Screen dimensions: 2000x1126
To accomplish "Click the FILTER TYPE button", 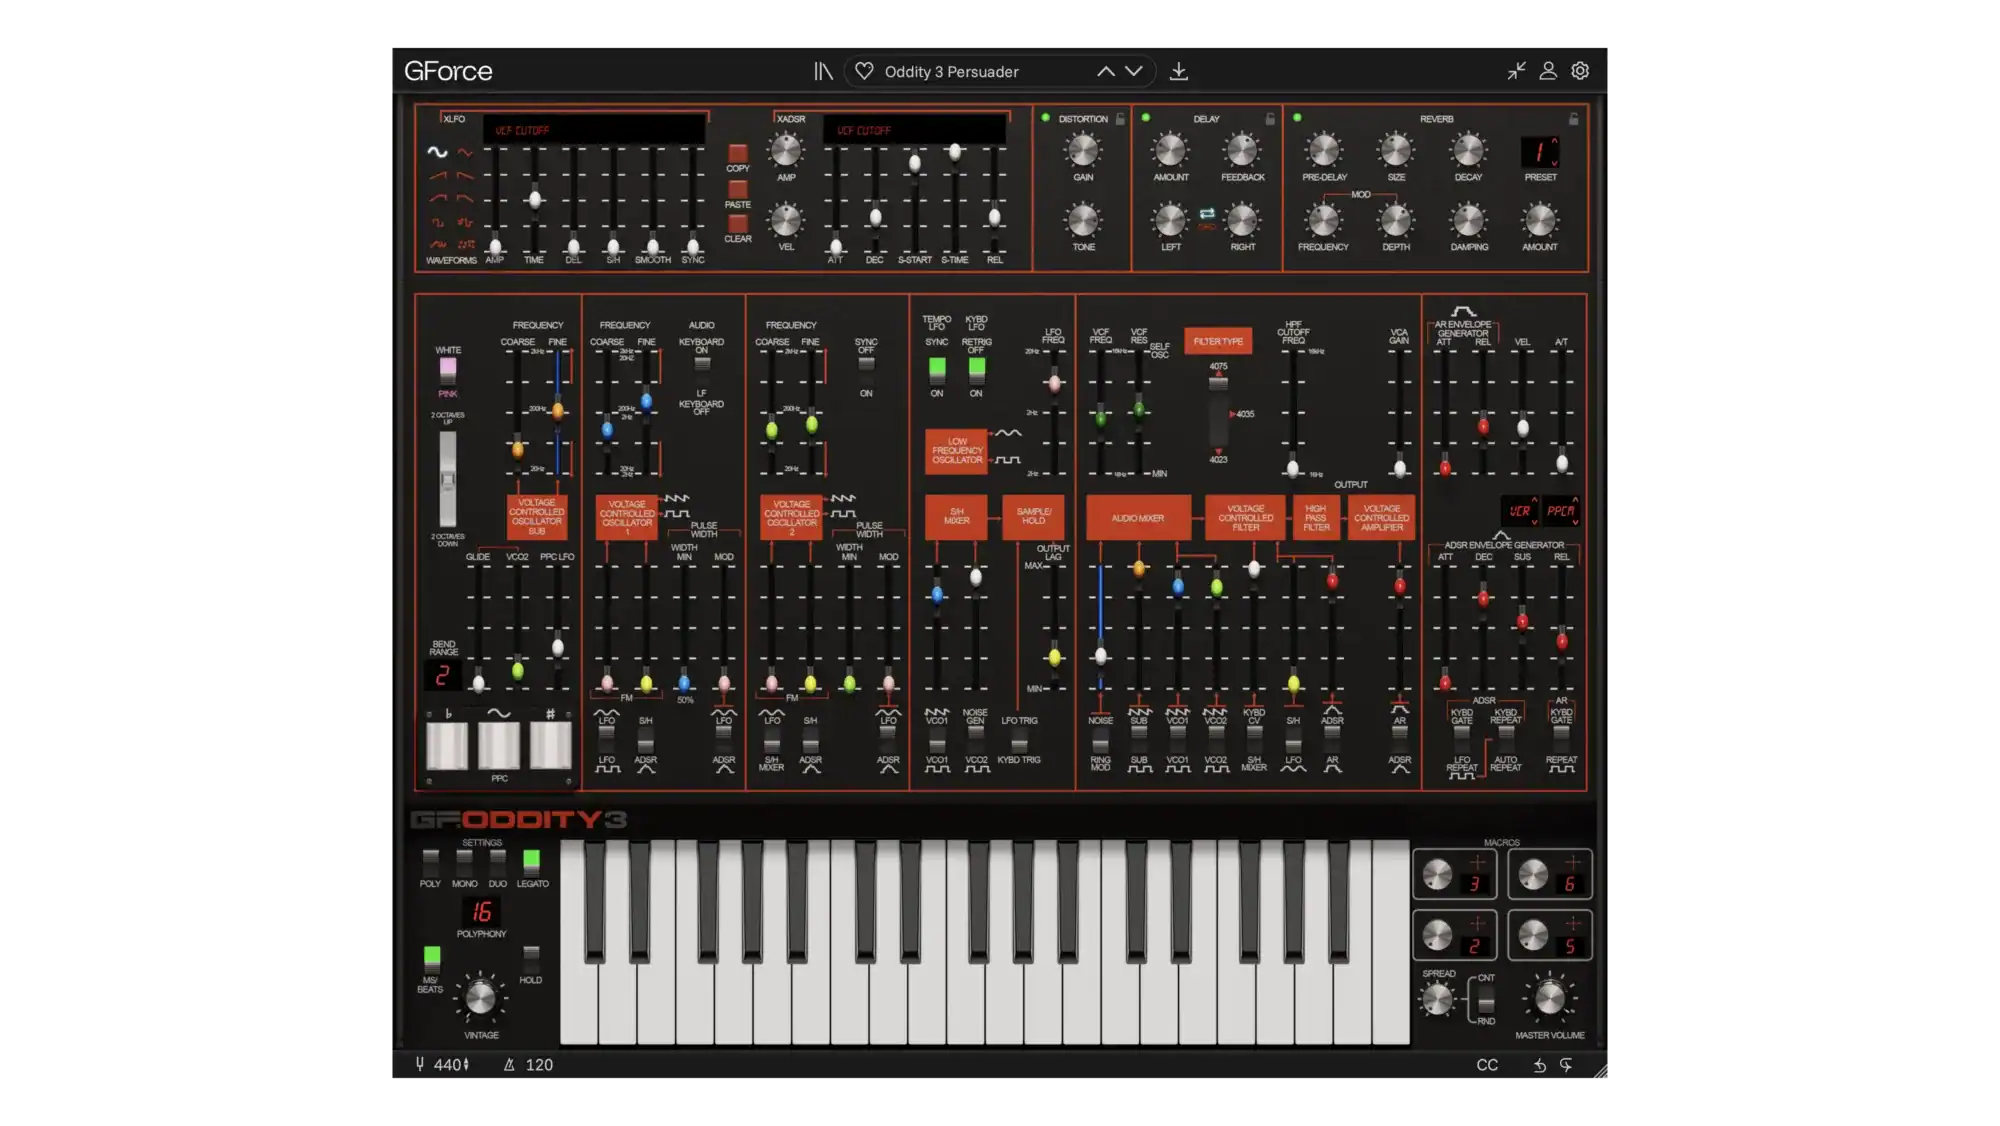I will click(x=1217, y=341).
